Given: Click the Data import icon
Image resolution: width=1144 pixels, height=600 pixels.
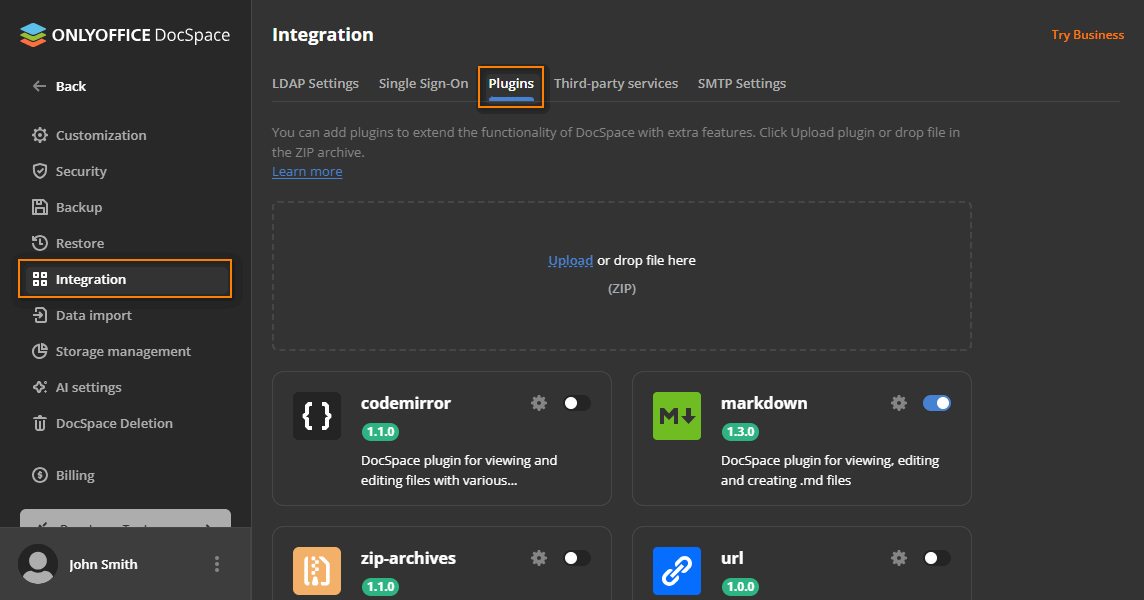Looking at the screenshot, I should point(40,315).
